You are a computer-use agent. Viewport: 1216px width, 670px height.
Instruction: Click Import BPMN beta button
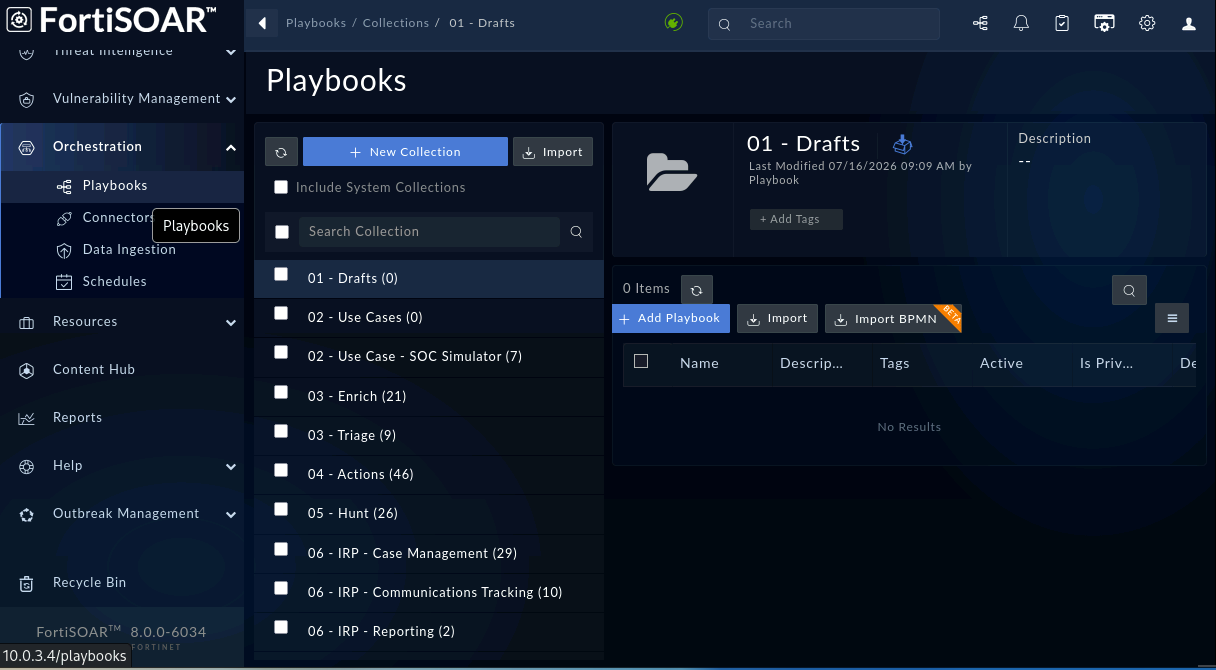pos(893,319)
